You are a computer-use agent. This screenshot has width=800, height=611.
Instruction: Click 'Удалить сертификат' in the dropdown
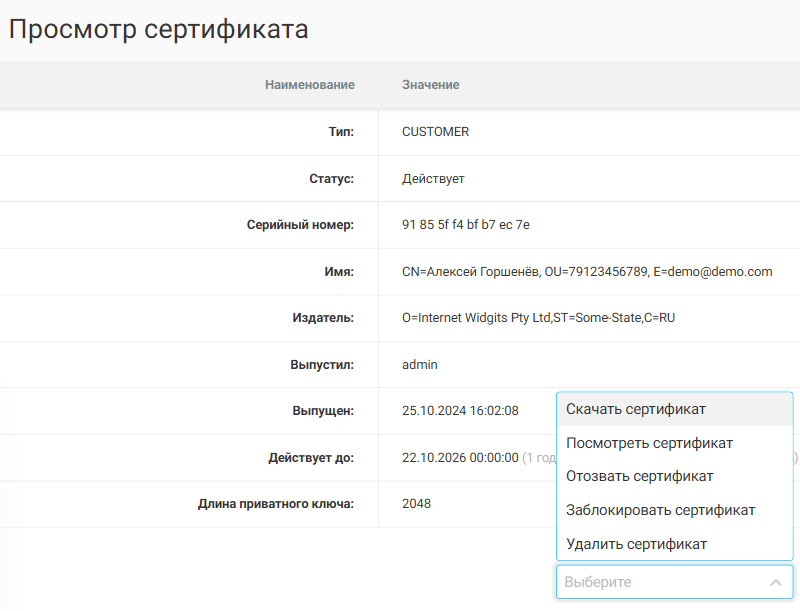tap(636, 544)
